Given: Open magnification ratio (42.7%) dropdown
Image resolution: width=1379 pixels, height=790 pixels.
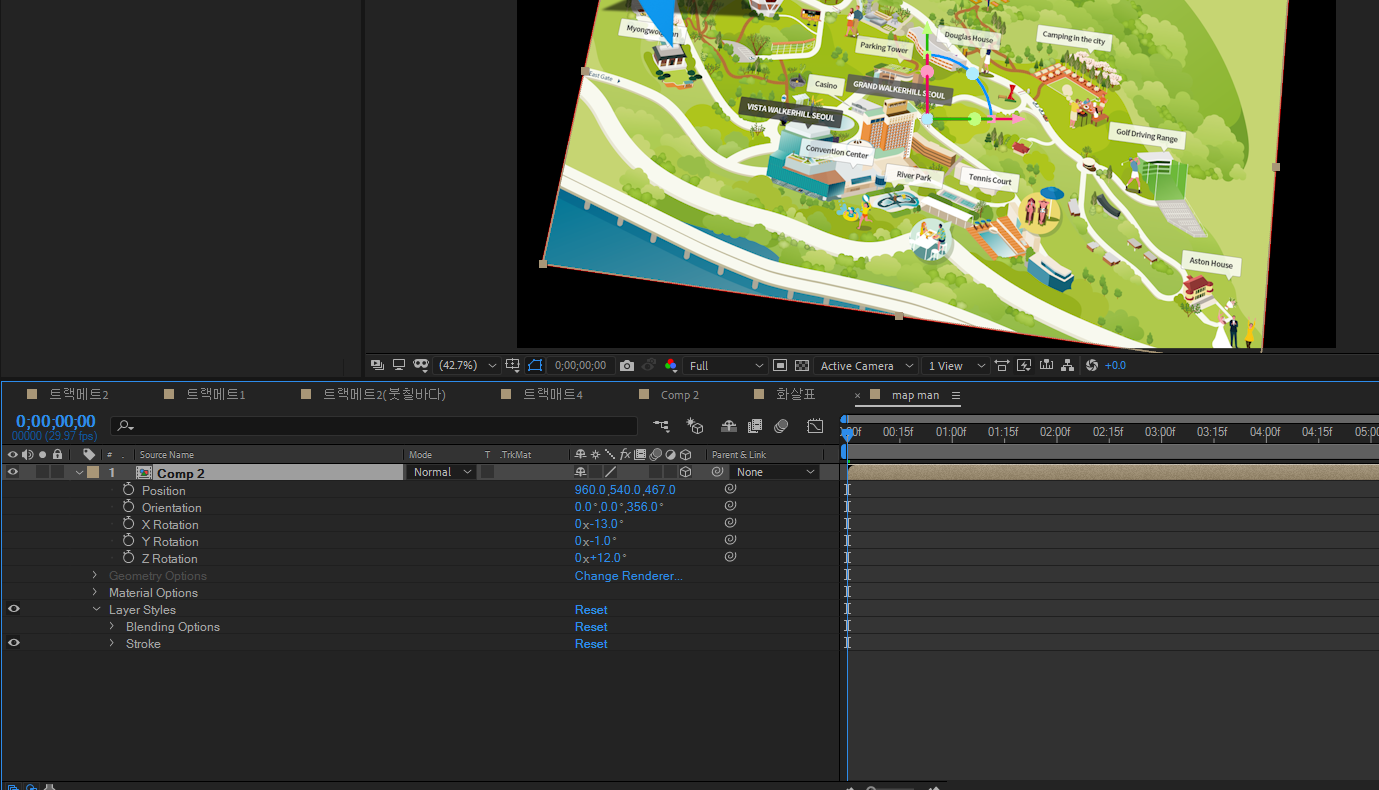Looking at the screenshot, I should [467, 365].
